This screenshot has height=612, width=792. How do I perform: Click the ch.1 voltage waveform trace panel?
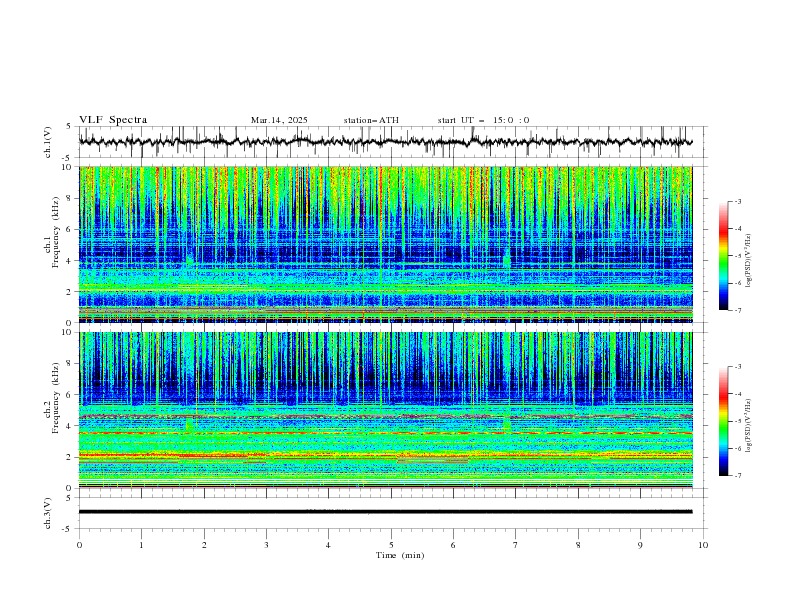coord(393,142)
